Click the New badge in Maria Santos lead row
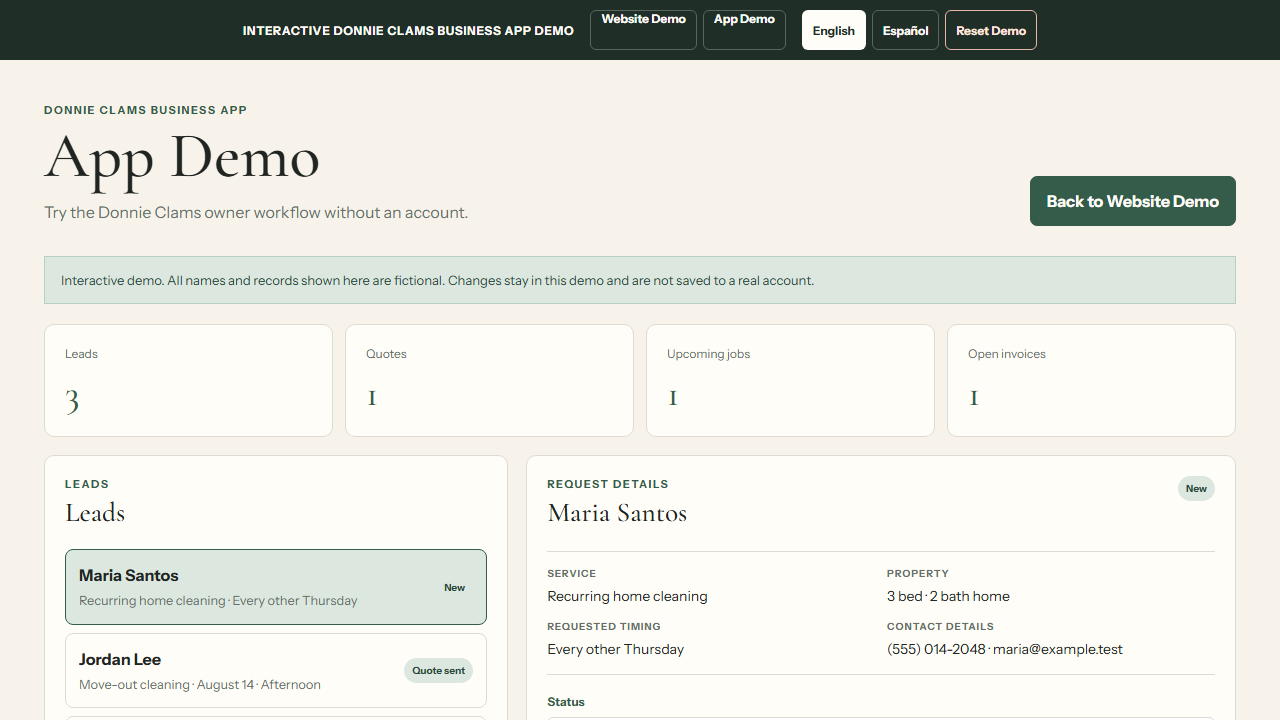The image size is (1280, 720). 455,588
